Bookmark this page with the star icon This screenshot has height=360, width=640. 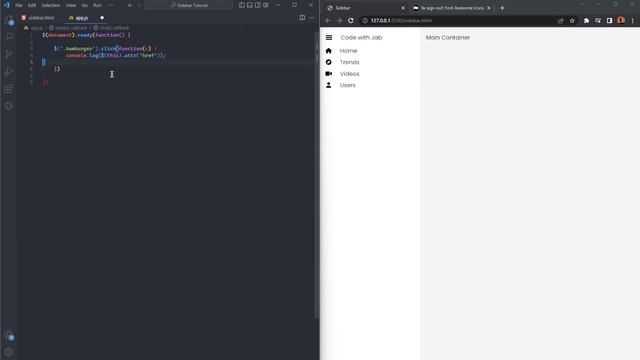pyautogui.click(x=572, y=20)
